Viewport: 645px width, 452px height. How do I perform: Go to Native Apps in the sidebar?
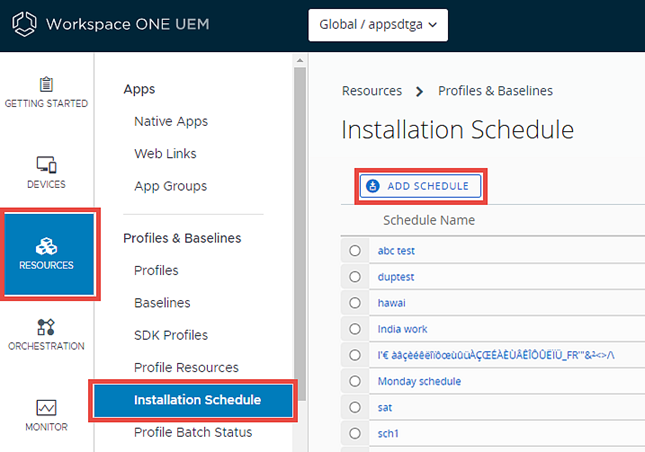tap(171, 121)
